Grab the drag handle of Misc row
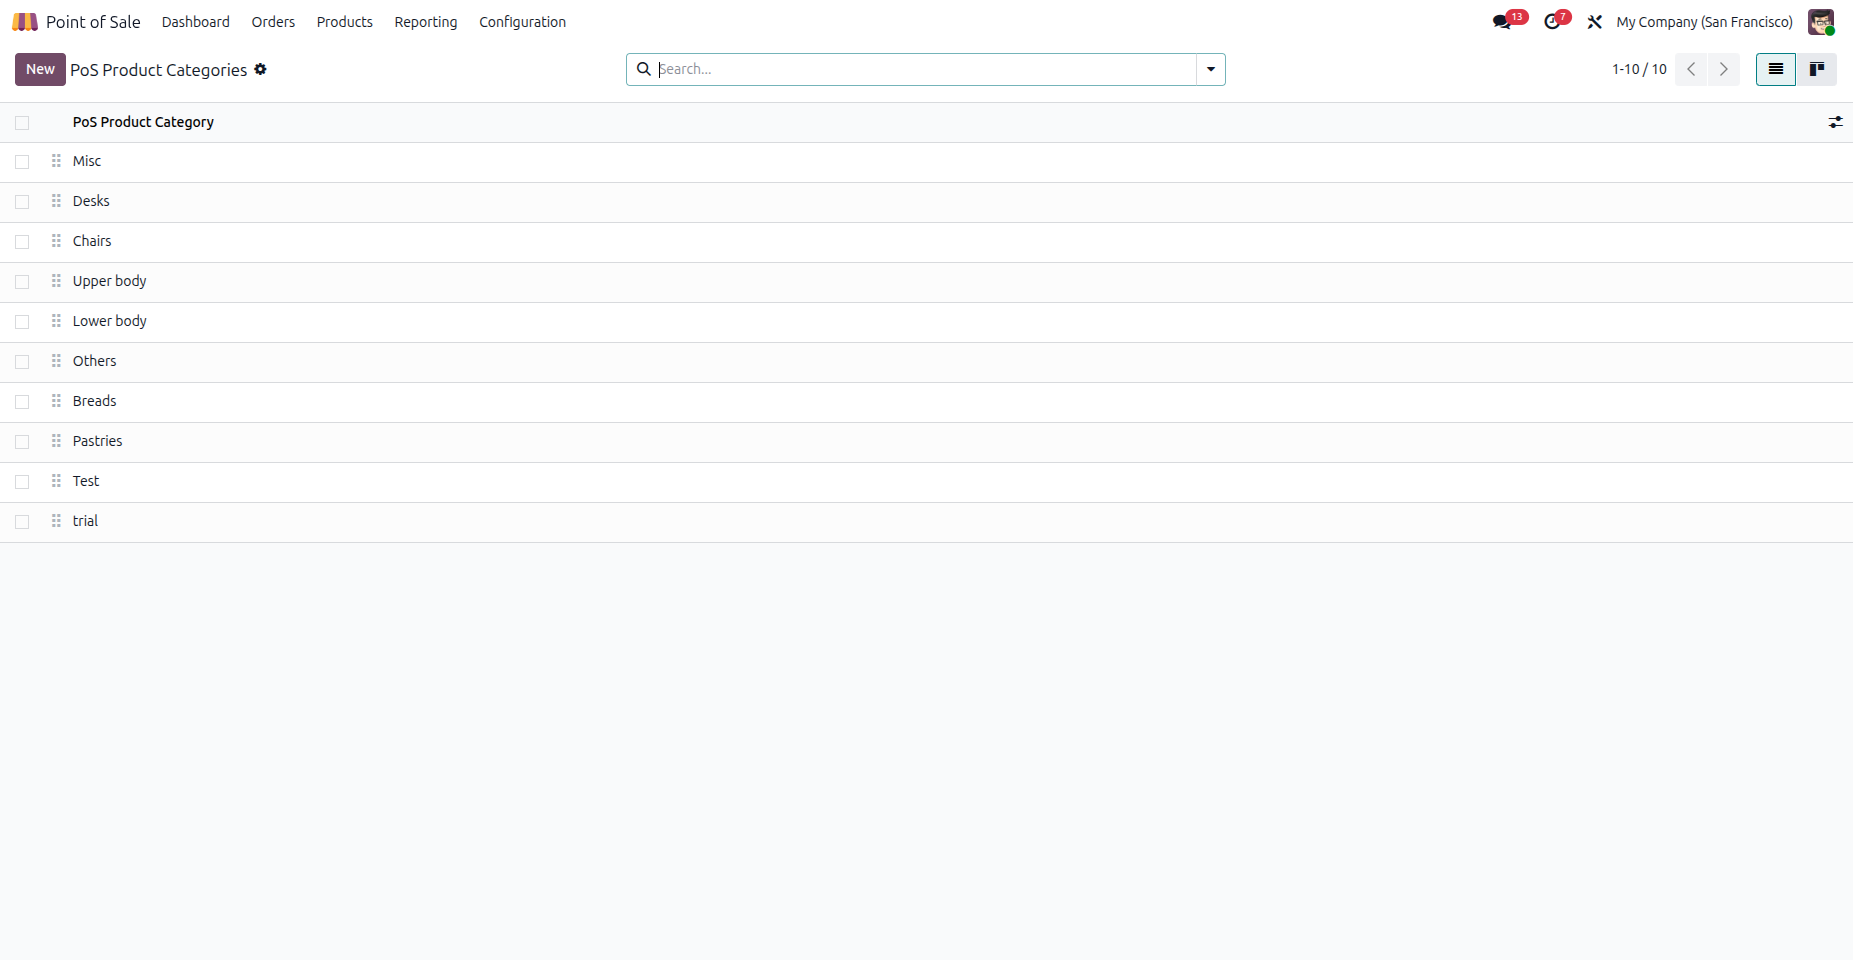This screenshot has width=1853, height=960. click(56, 161)
